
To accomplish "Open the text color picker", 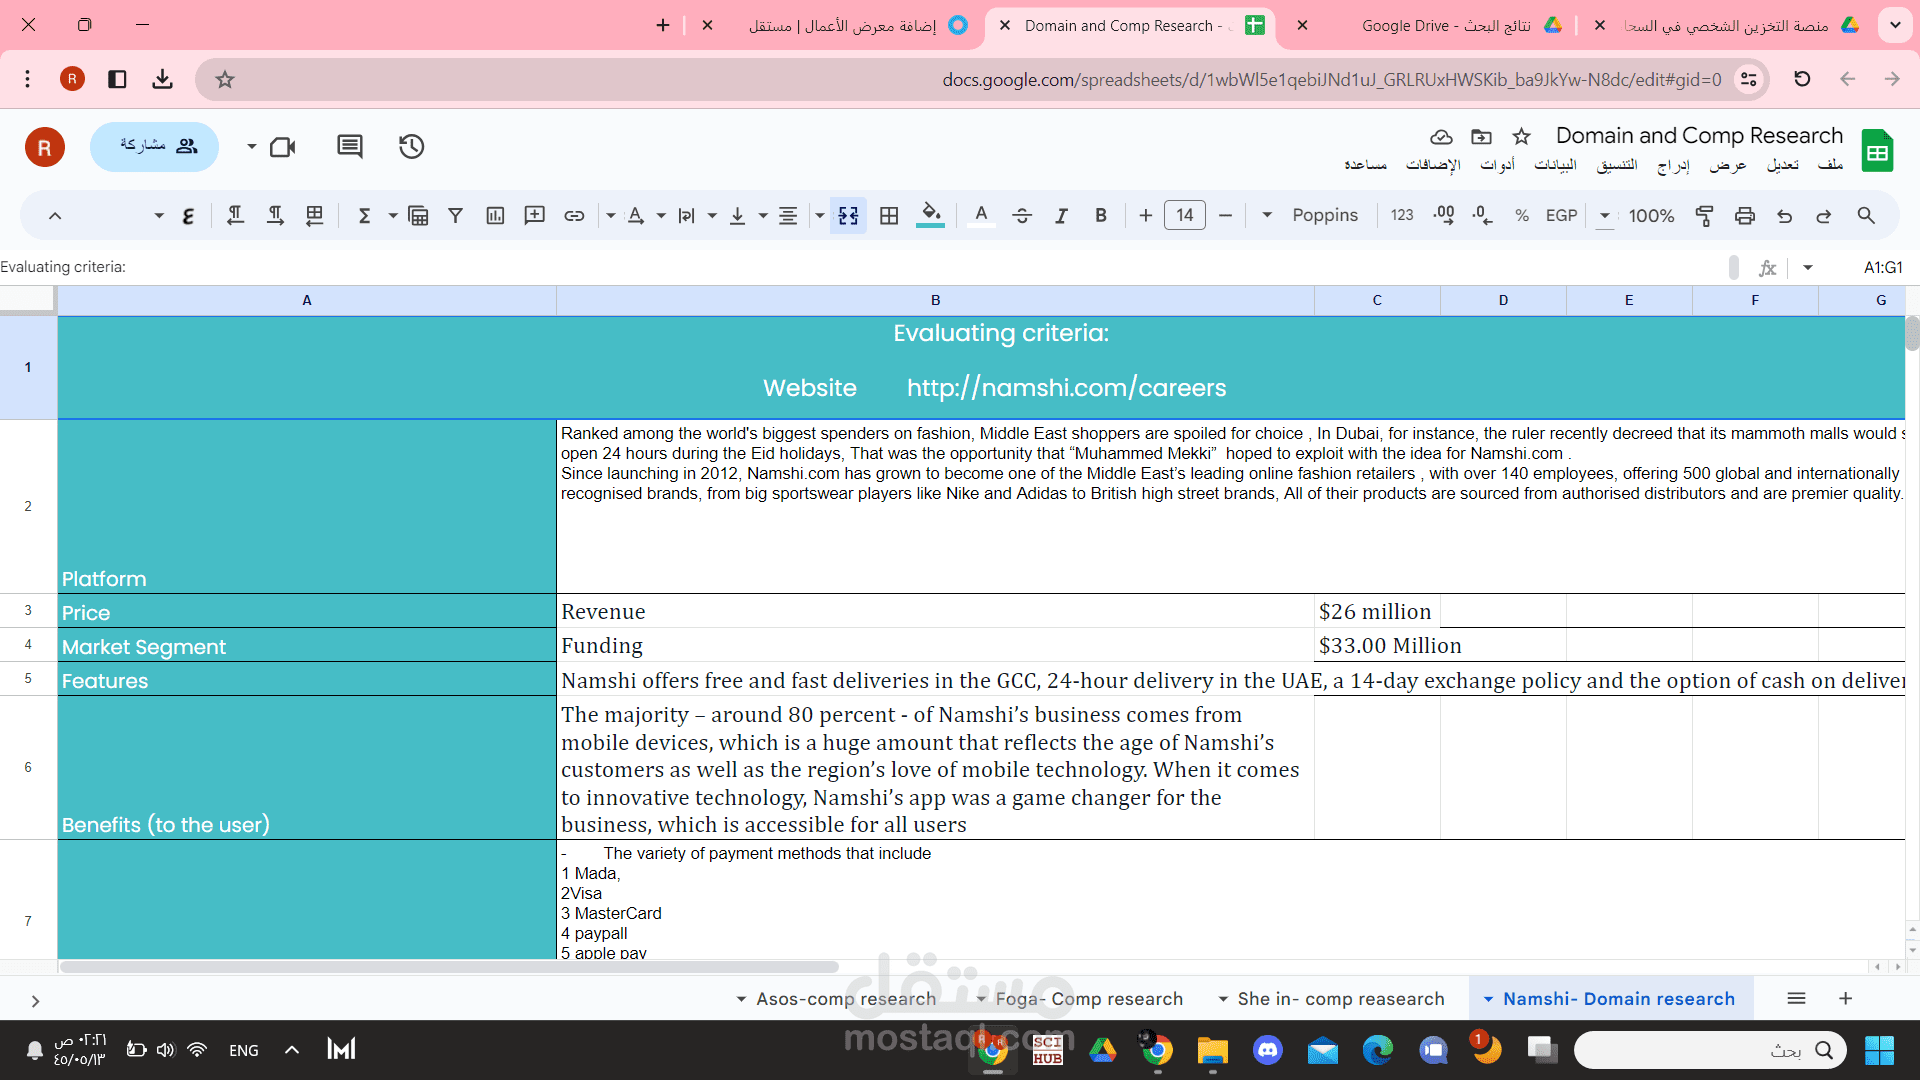I will [x=982, y=215].
